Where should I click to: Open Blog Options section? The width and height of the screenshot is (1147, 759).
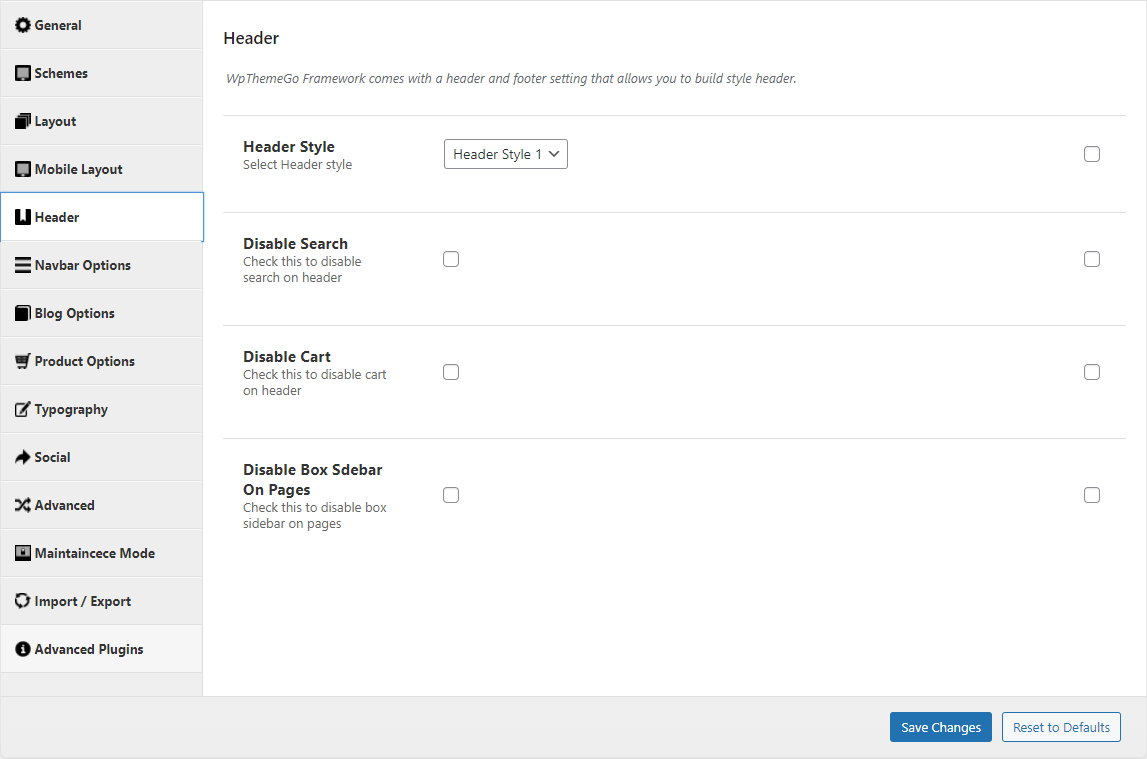pos(101,313)
